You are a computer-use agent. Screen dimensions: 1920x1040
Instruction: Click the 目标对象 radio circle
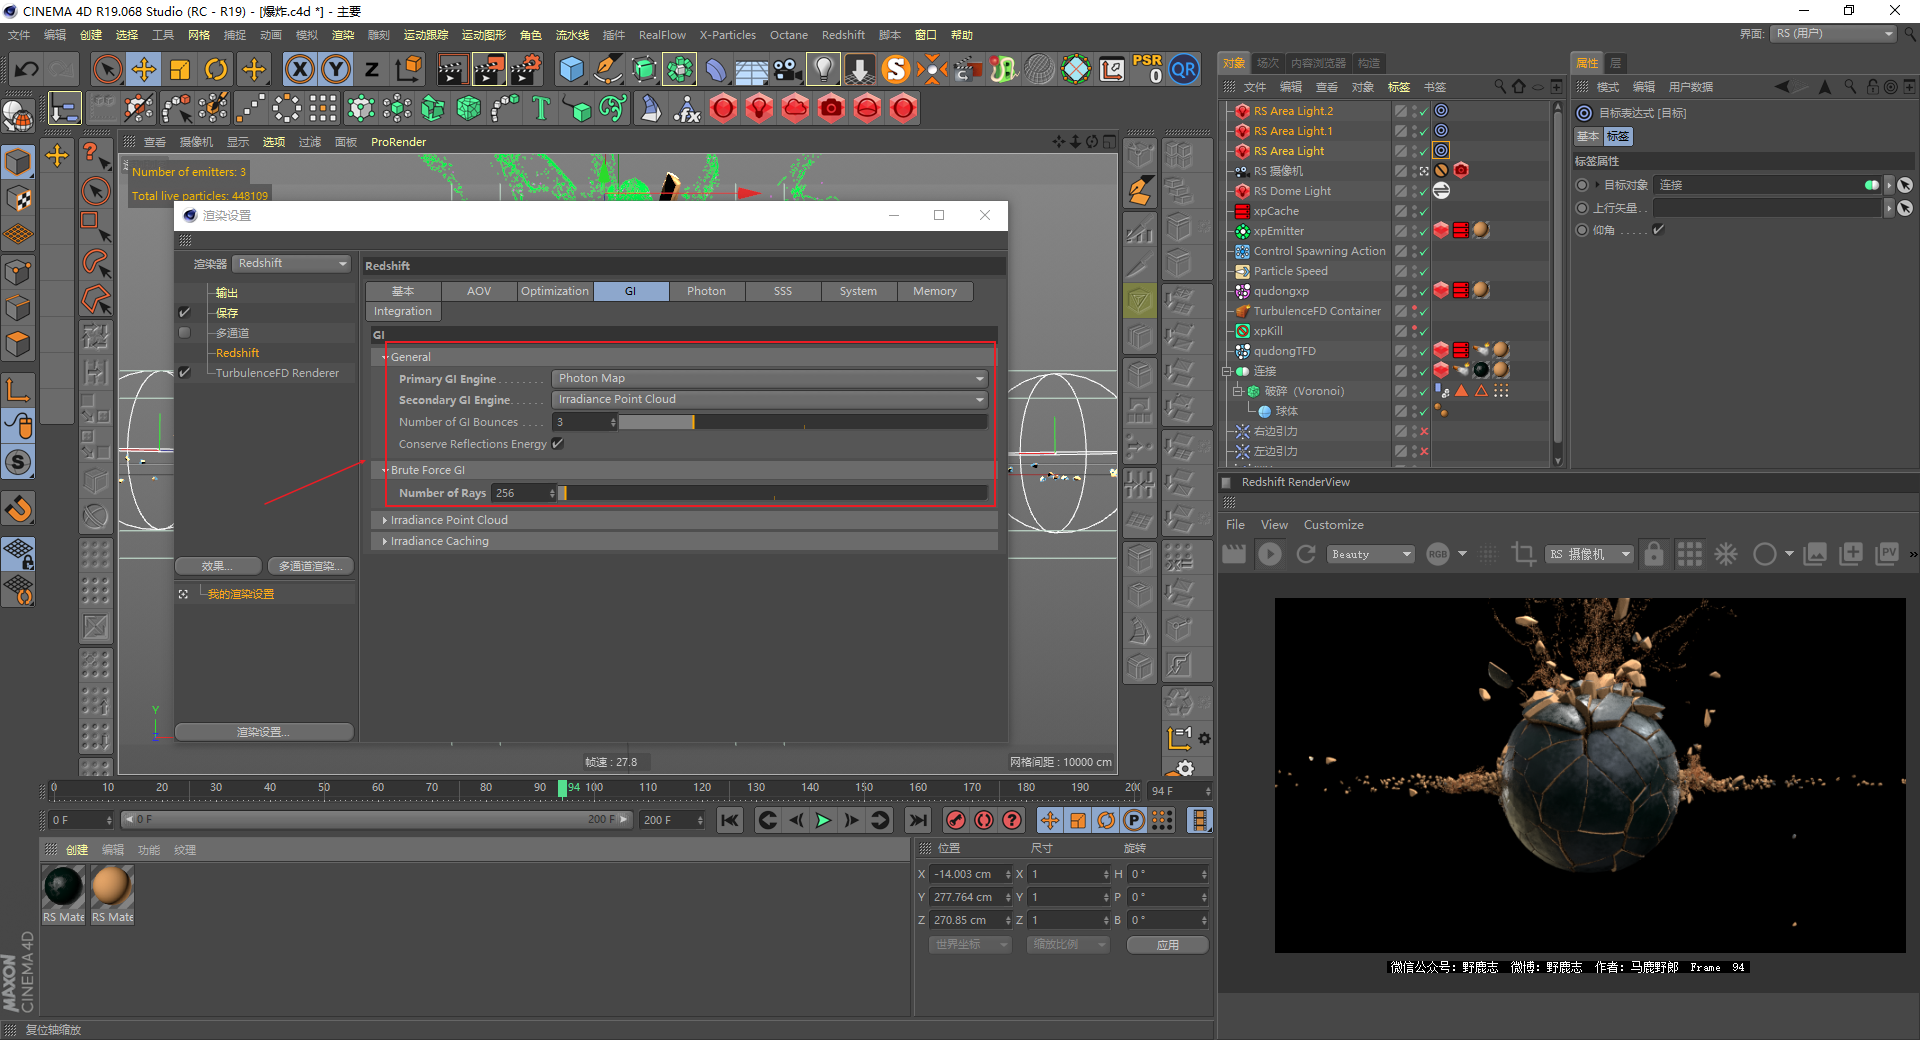(x=1582, y=185)
